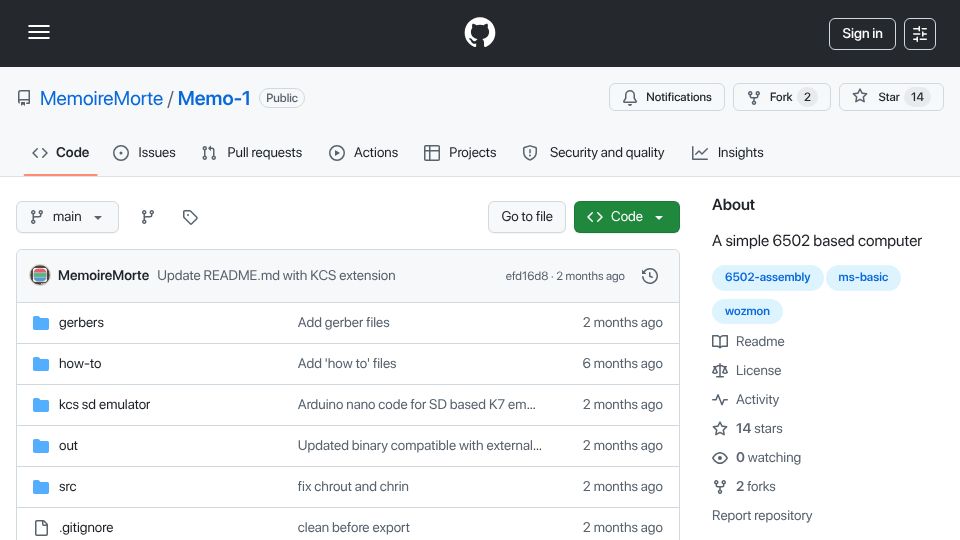This screenshot has height=540, width=960.
Task: Open the License link in About
Action: pos(747,370)
